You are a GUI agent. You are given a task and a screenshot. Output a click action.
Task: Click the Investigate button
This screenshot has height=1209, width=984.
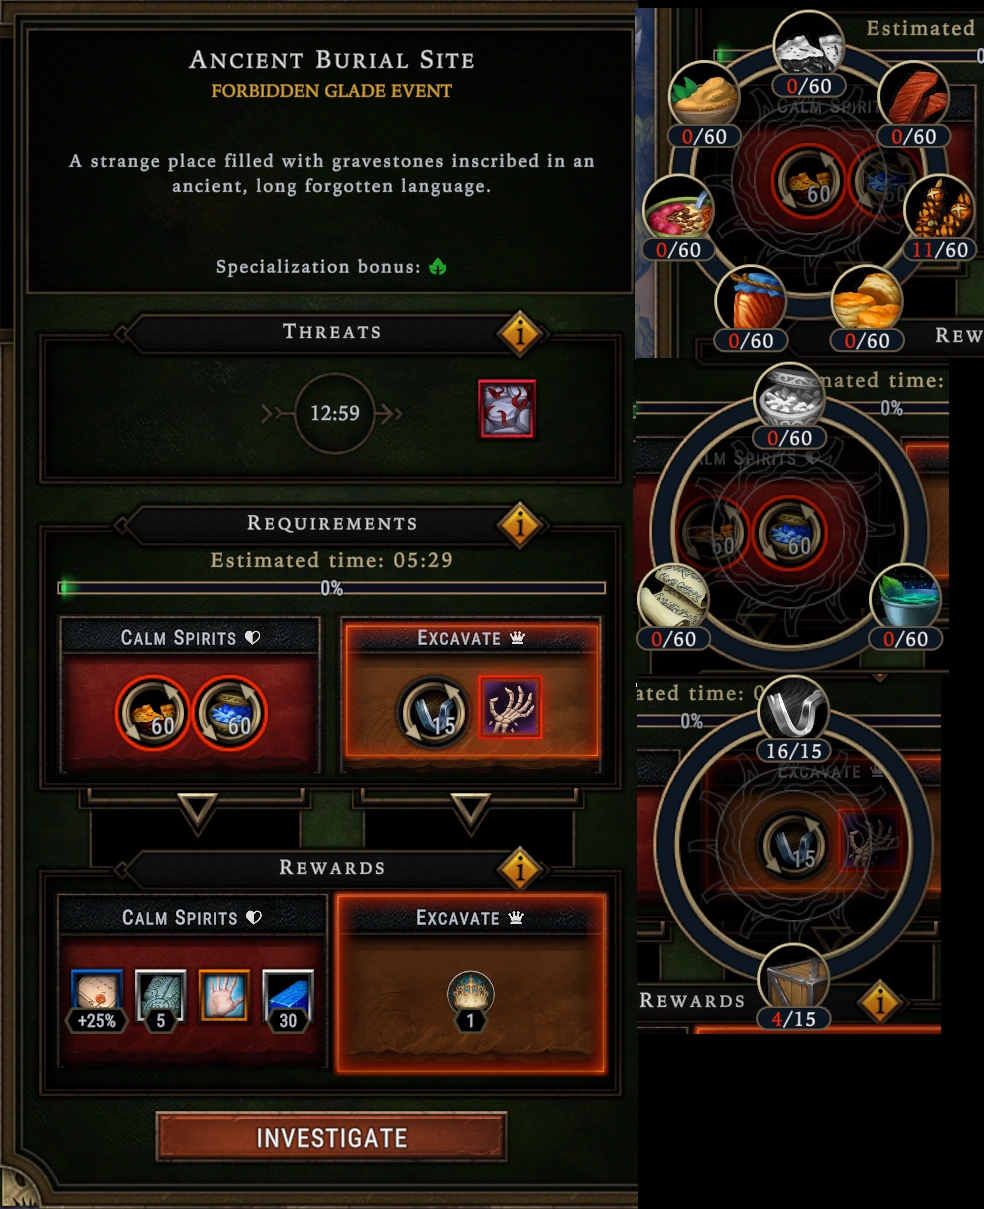331,1138
